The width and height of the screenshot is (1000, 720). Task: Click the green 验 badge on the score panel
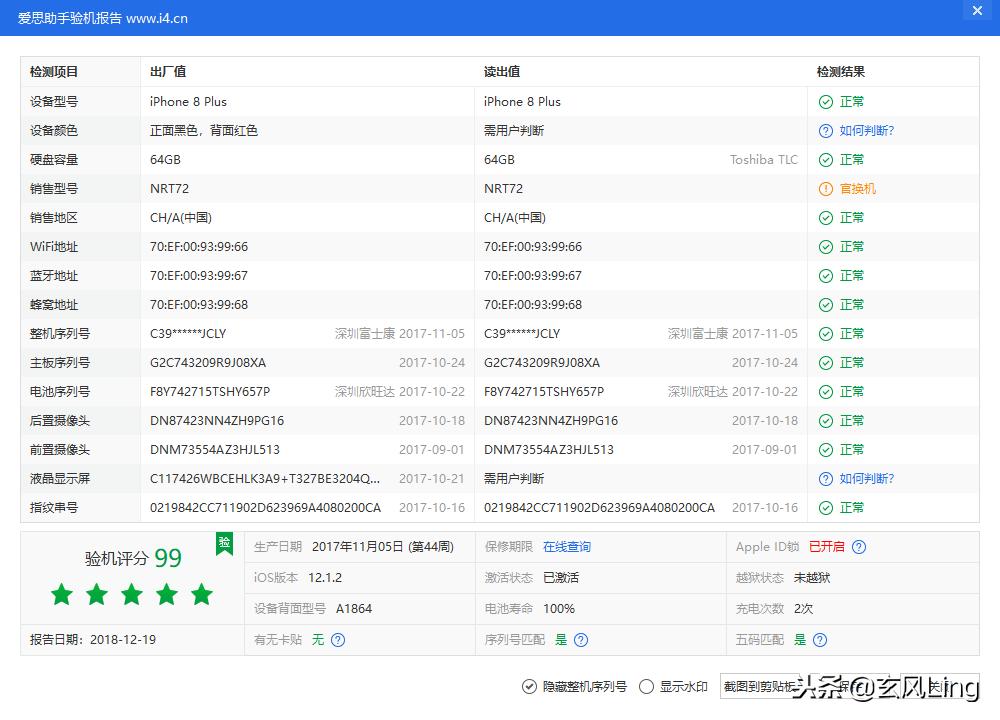coord(224,543)
